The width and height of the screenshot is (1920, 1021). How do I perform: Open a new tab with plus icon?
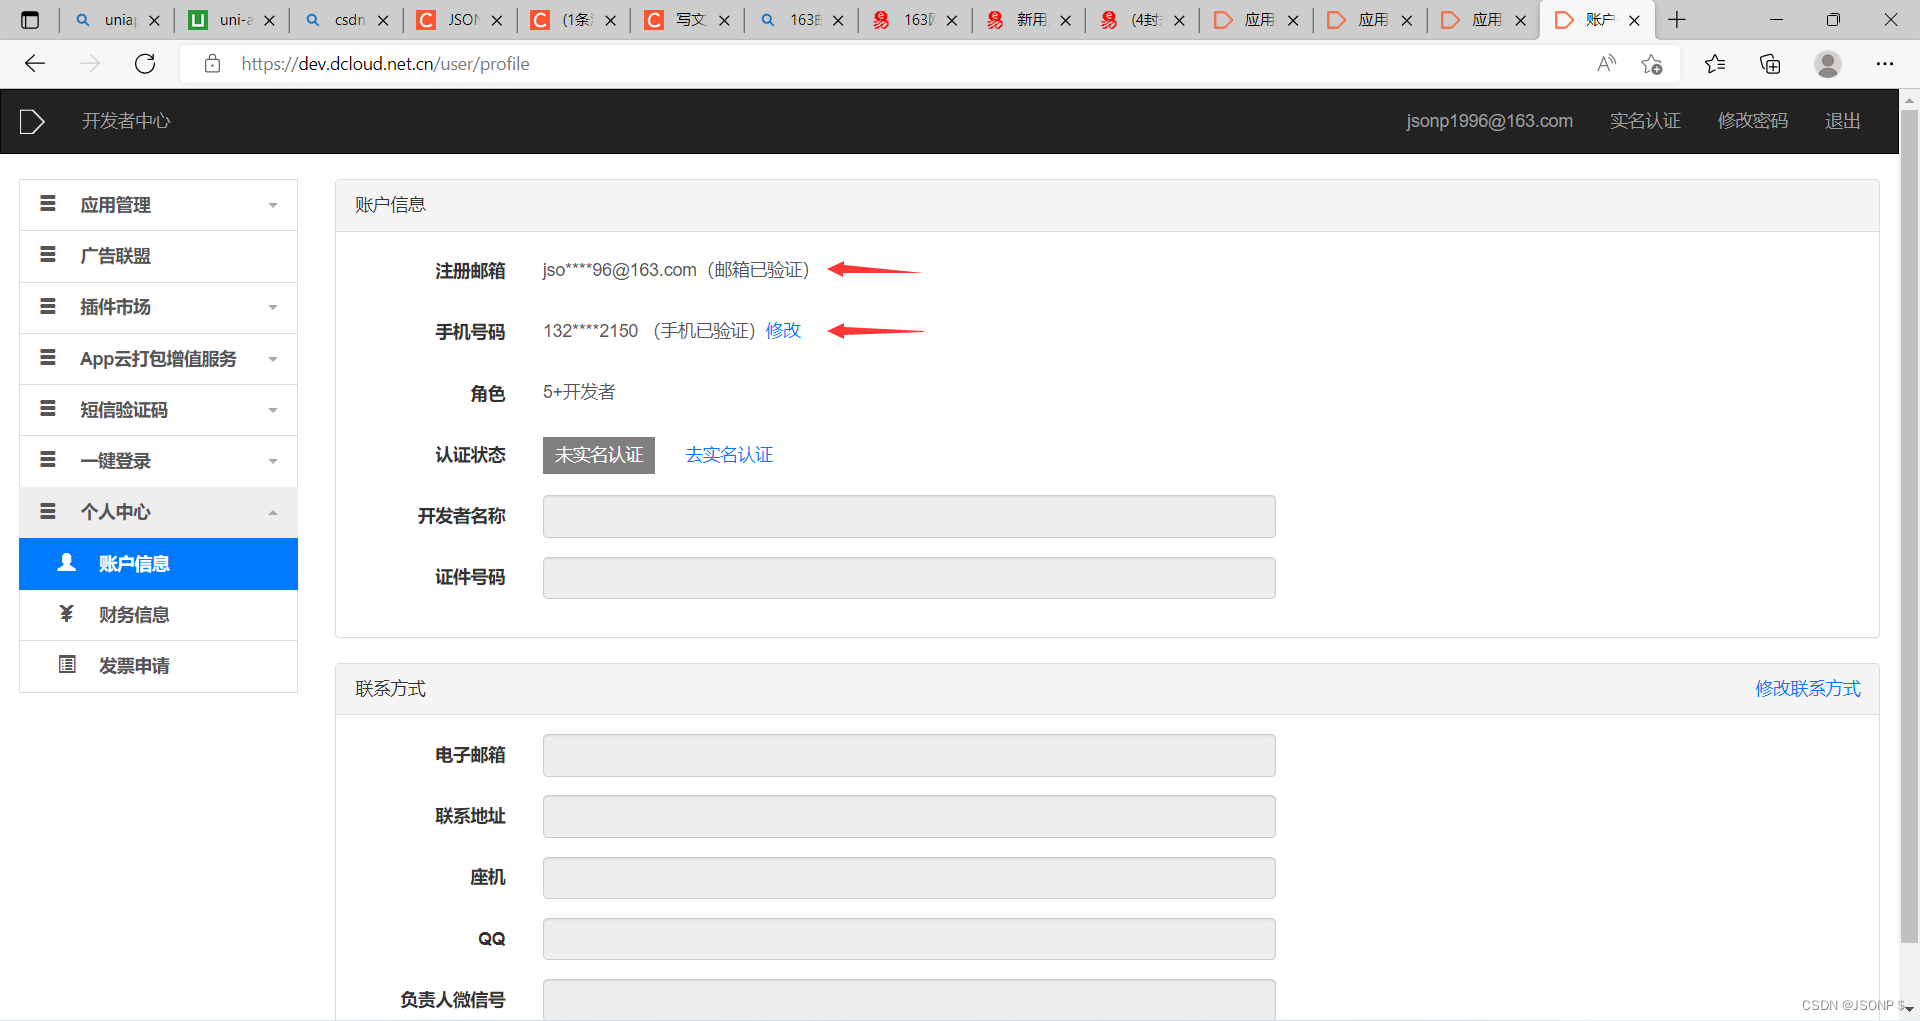(1677, 20)
